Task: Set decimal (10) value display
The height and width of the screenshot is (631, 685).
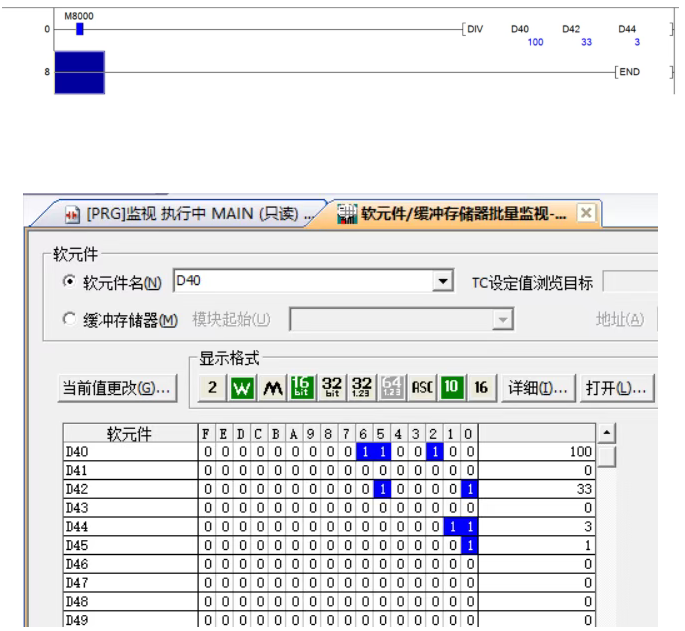Action: (452, 387)
